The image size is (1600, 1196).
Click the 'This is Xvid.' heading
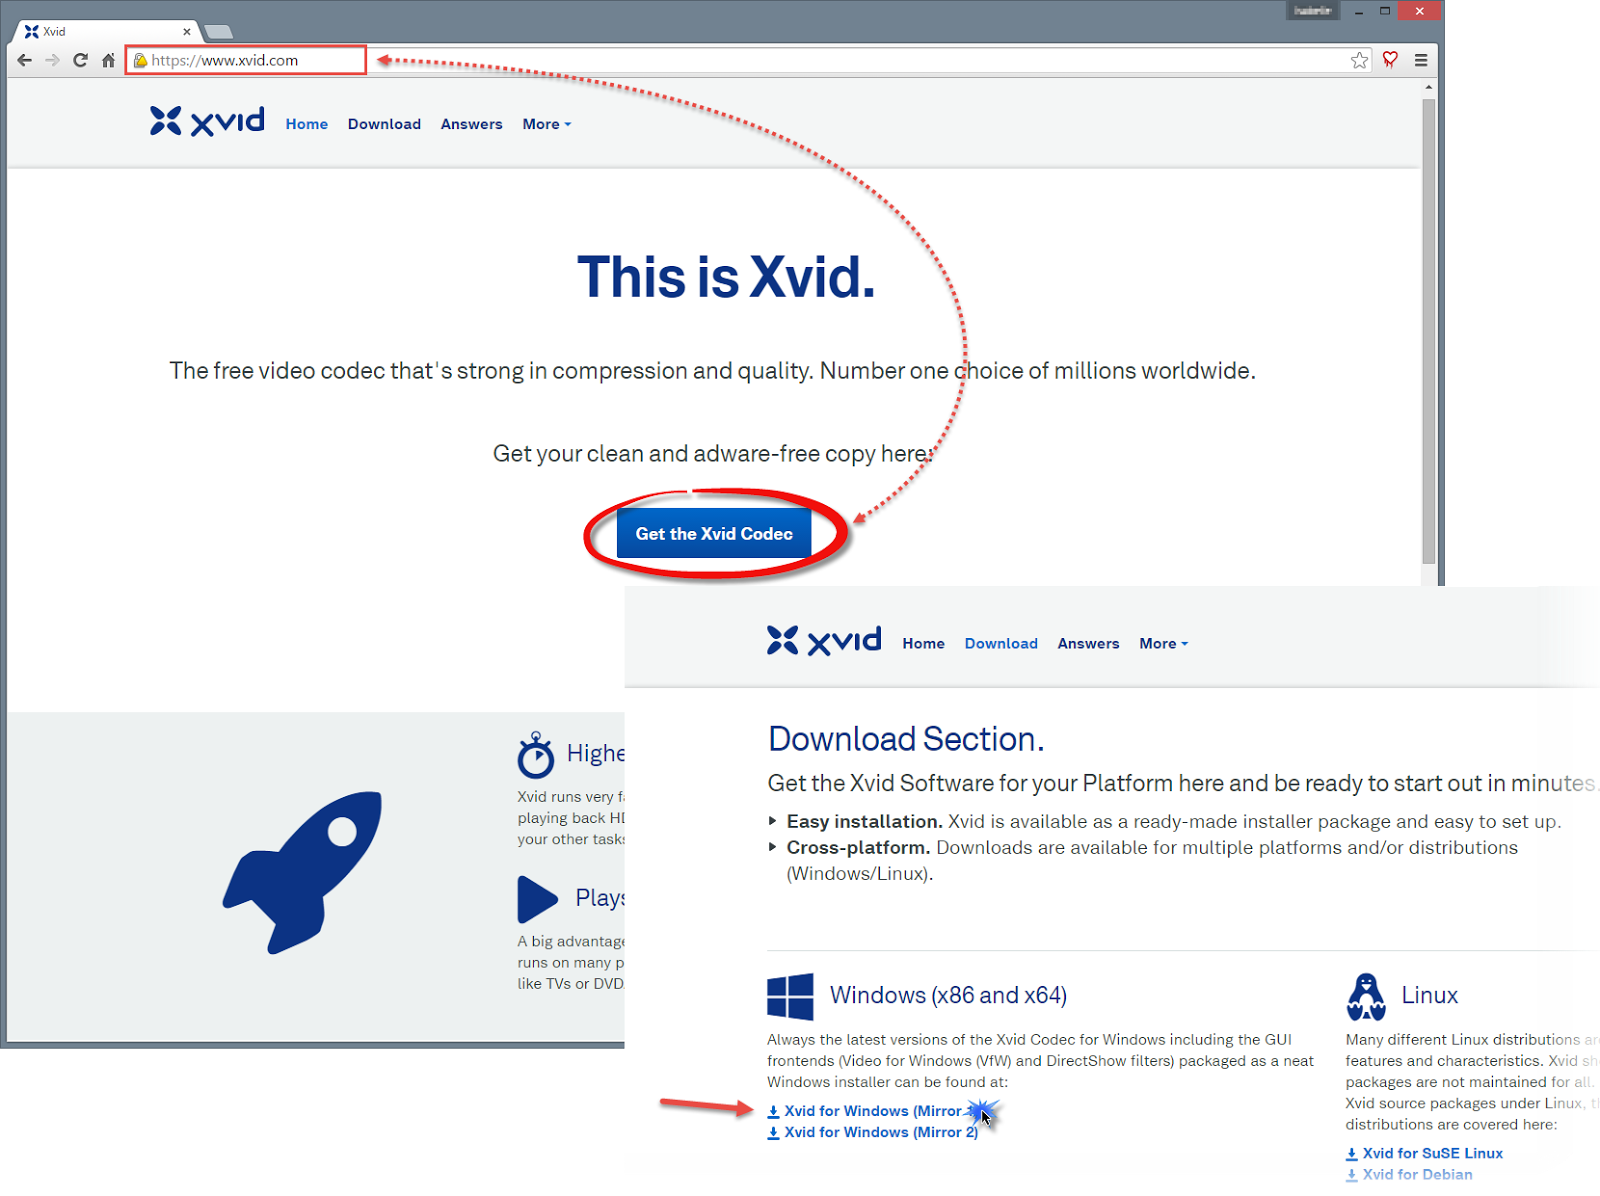(726, 277)
